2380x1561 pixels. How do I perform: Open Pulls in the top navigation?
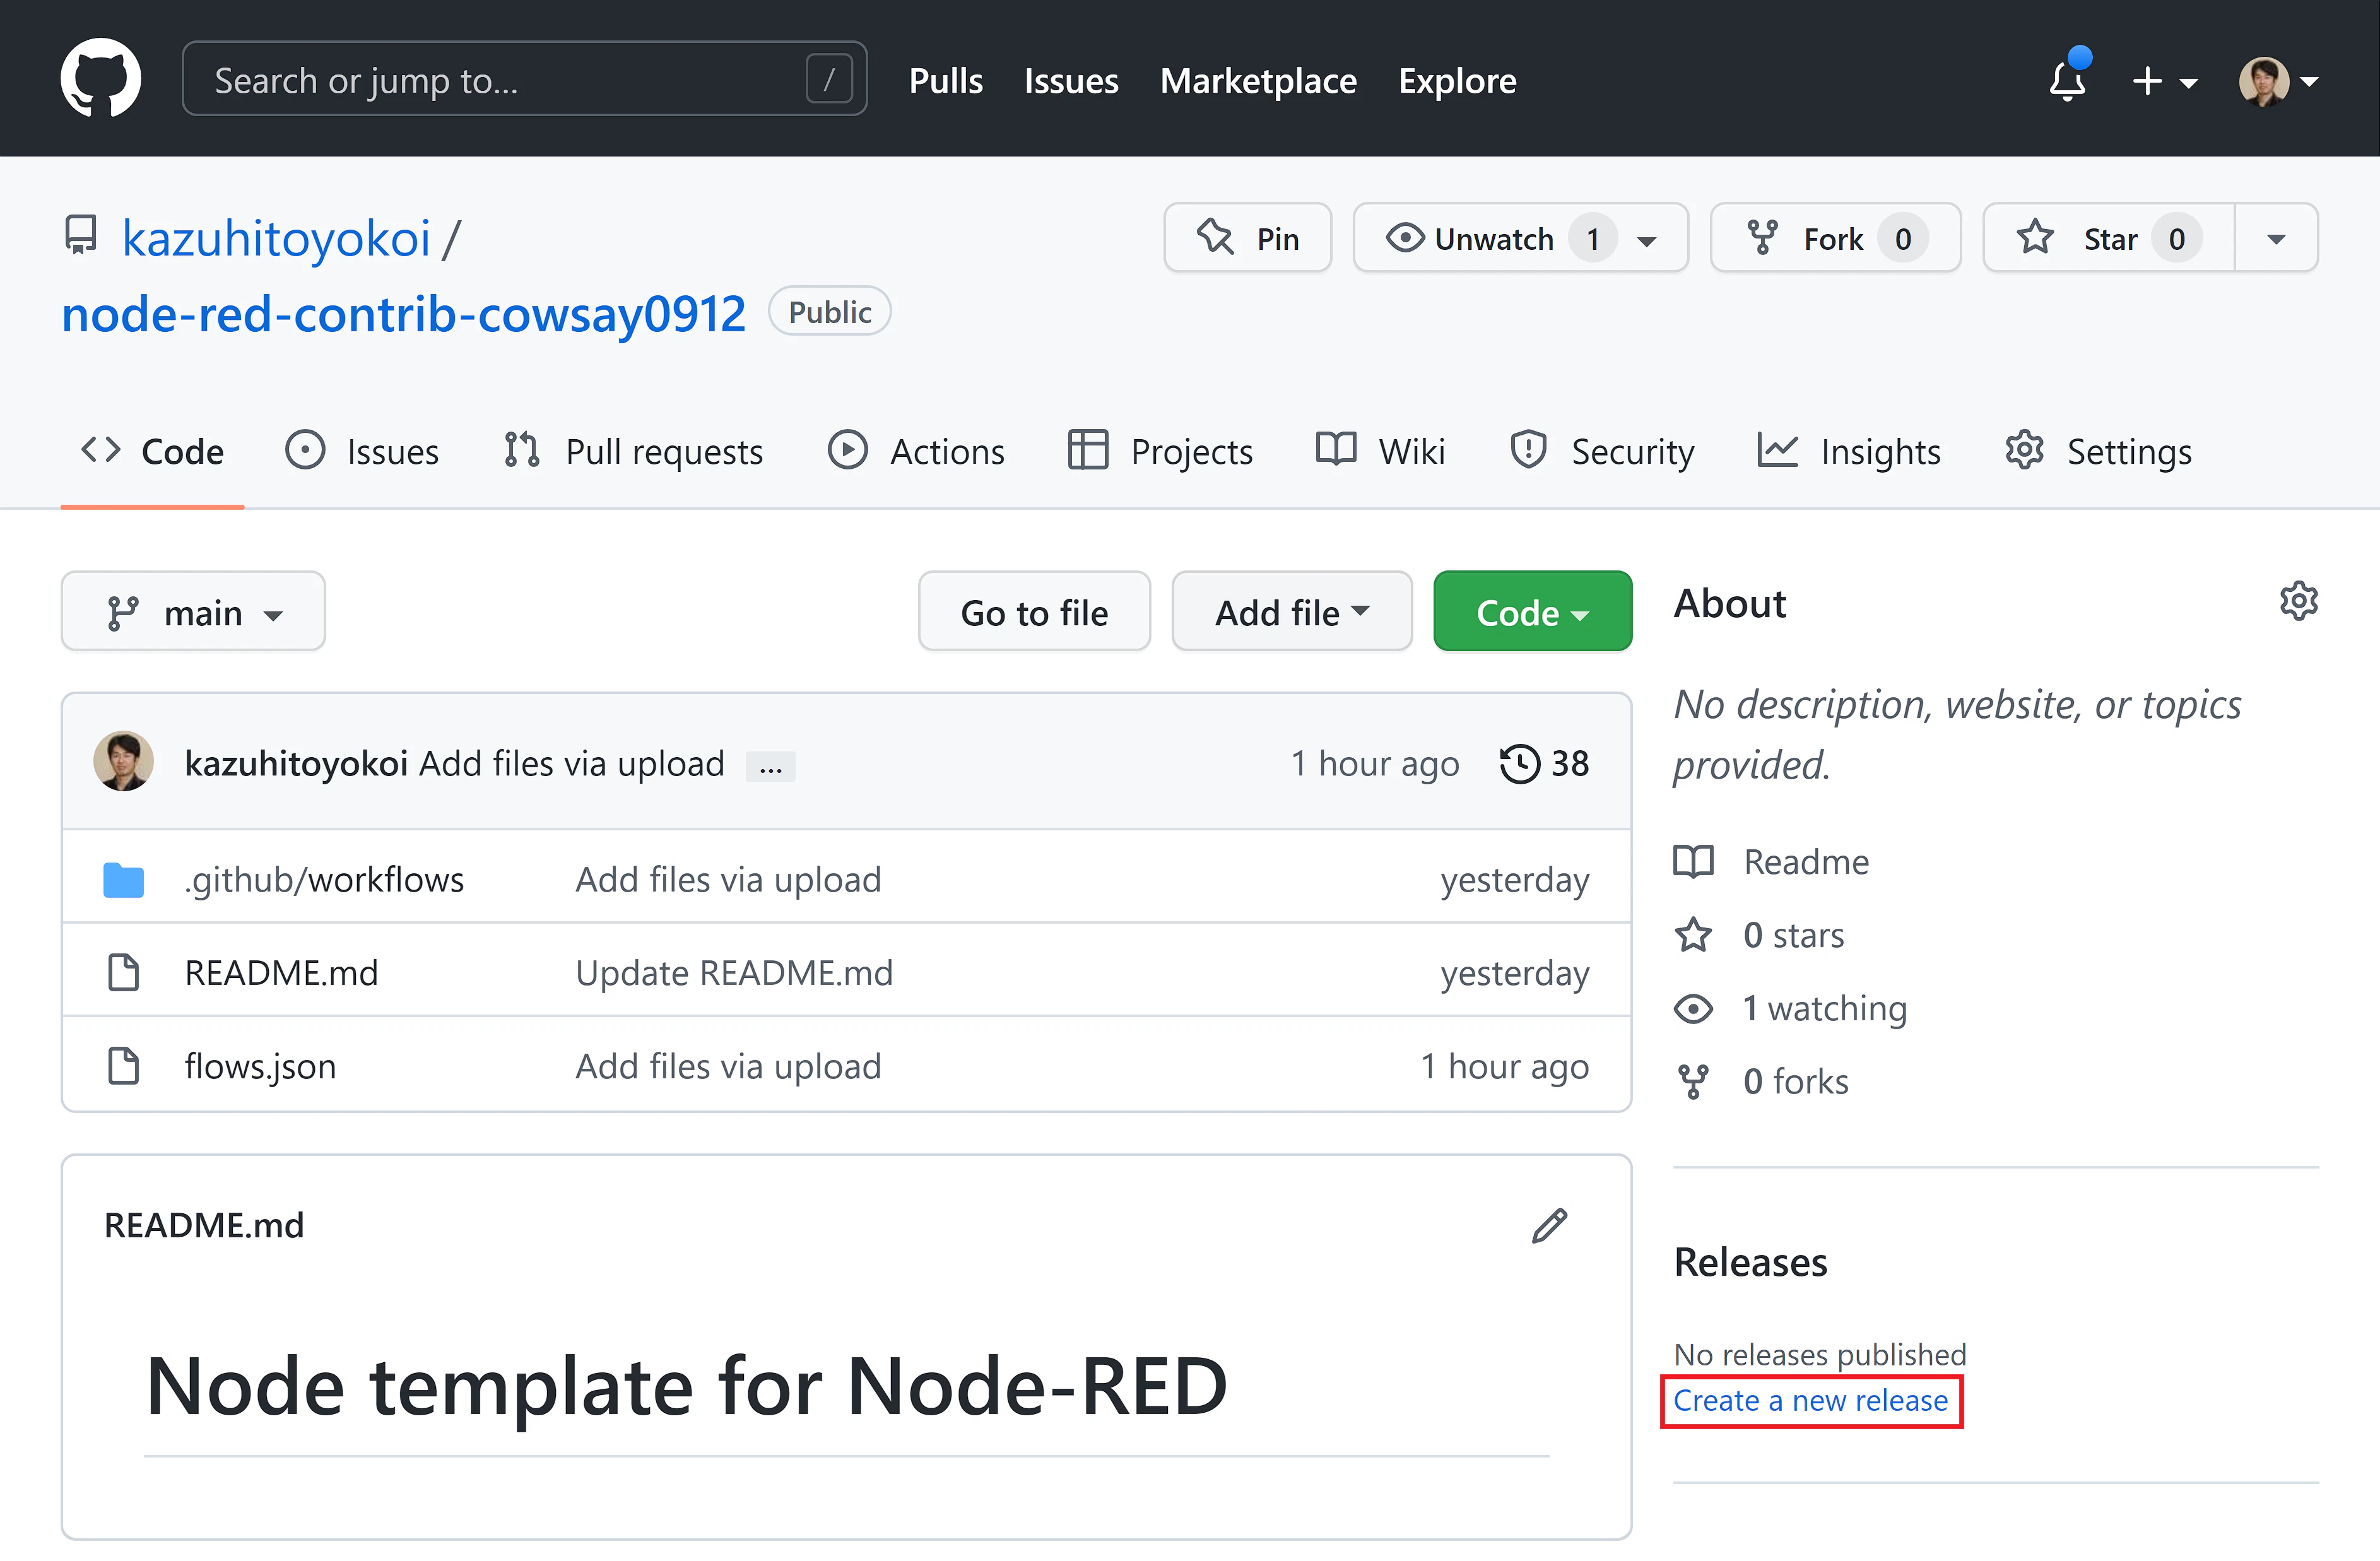tap(945, 80)
